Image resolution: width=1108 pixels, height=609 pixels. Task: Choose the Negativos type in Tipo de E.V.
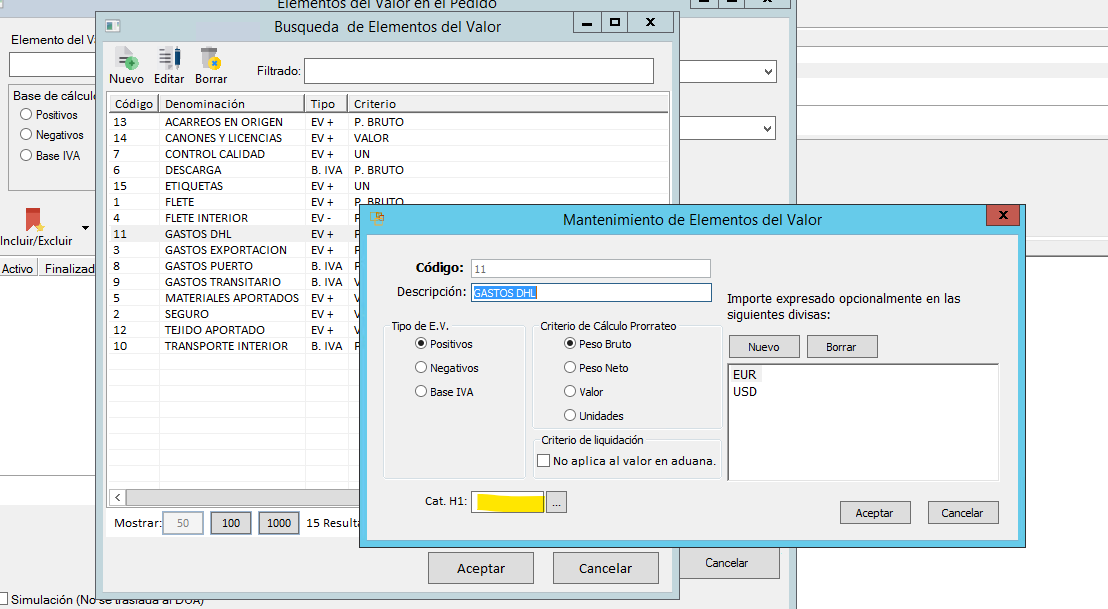(x=421, y=368)
